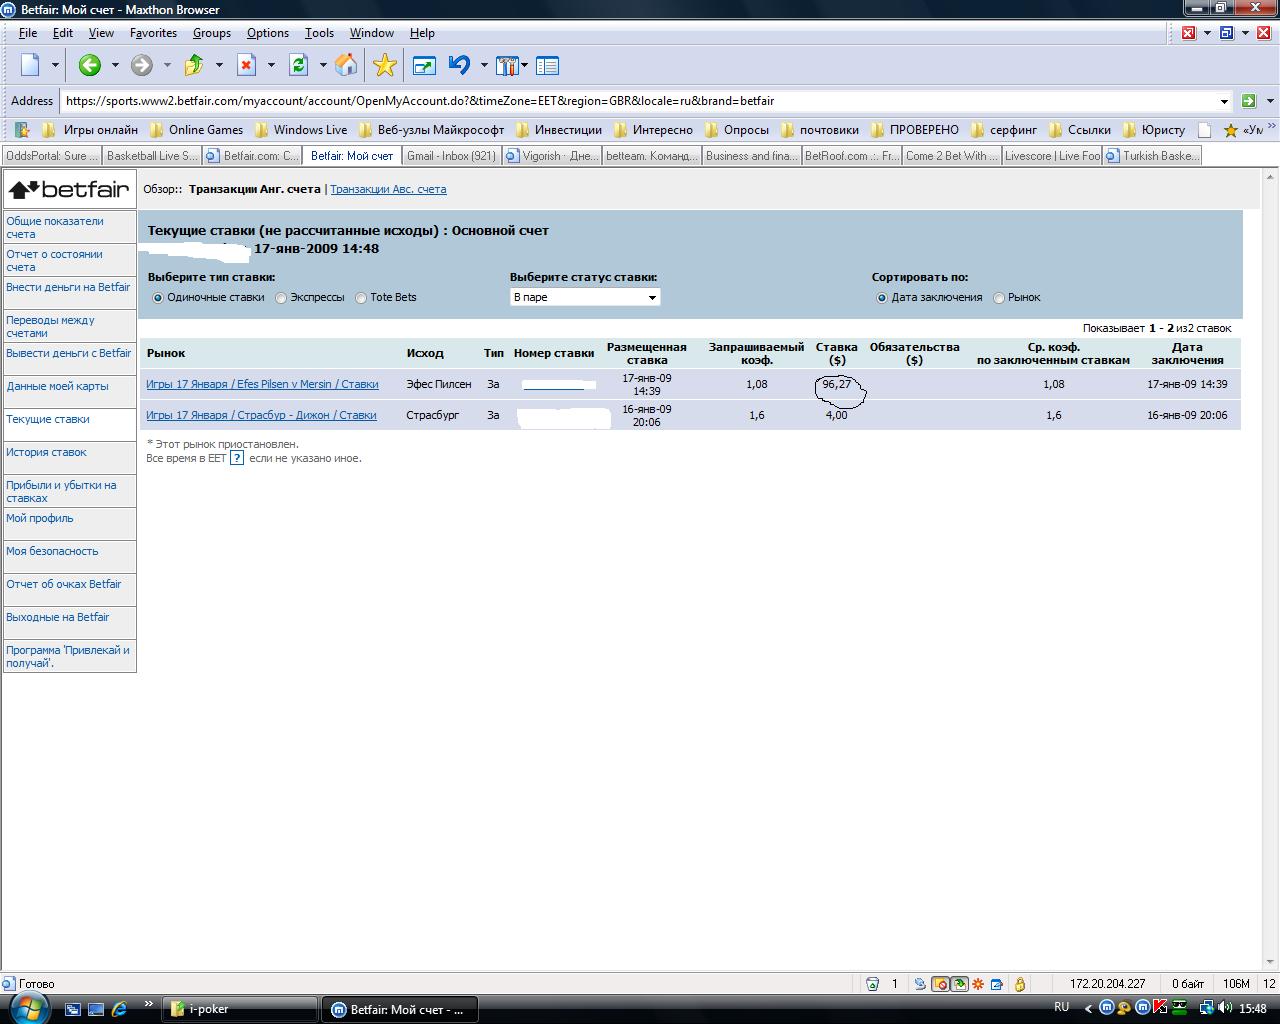Select the Tote Bets radio option

(x=361, y=298)
